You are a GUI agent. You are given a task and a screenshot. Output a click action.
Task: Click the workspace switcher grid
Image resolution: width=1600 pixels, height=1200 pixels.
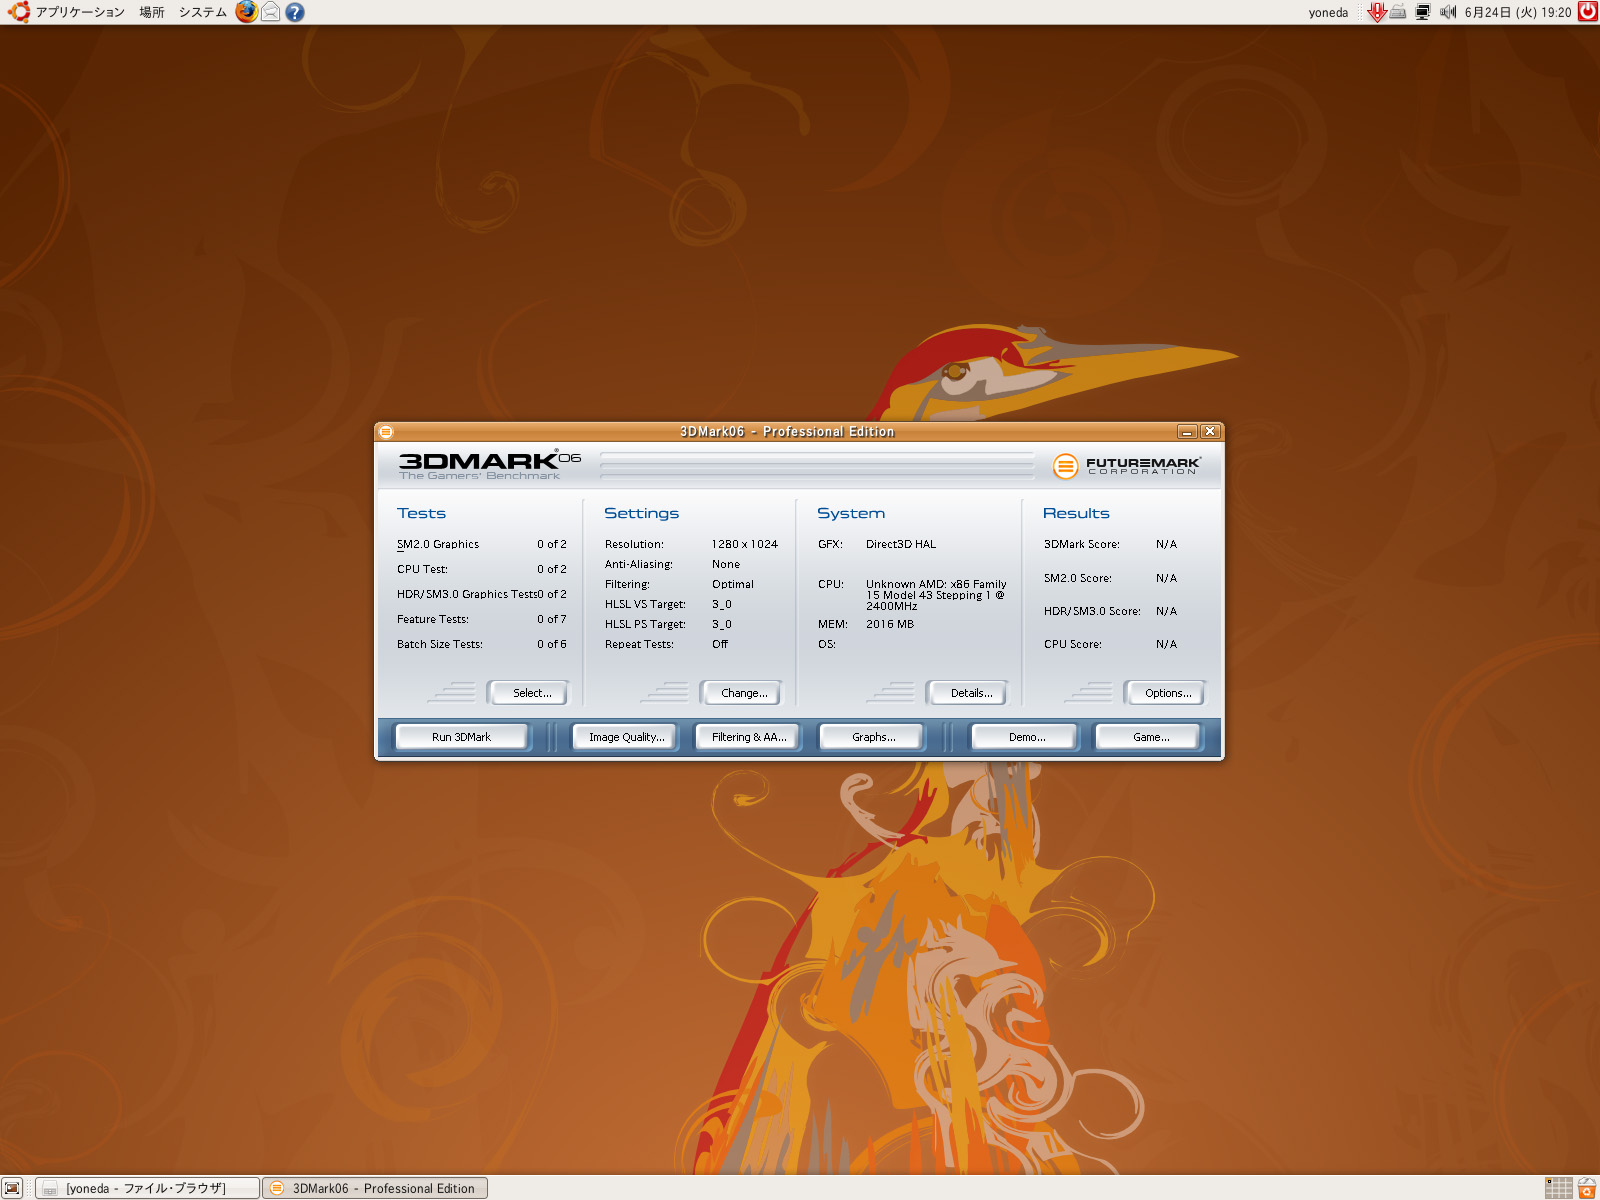1558,1188
